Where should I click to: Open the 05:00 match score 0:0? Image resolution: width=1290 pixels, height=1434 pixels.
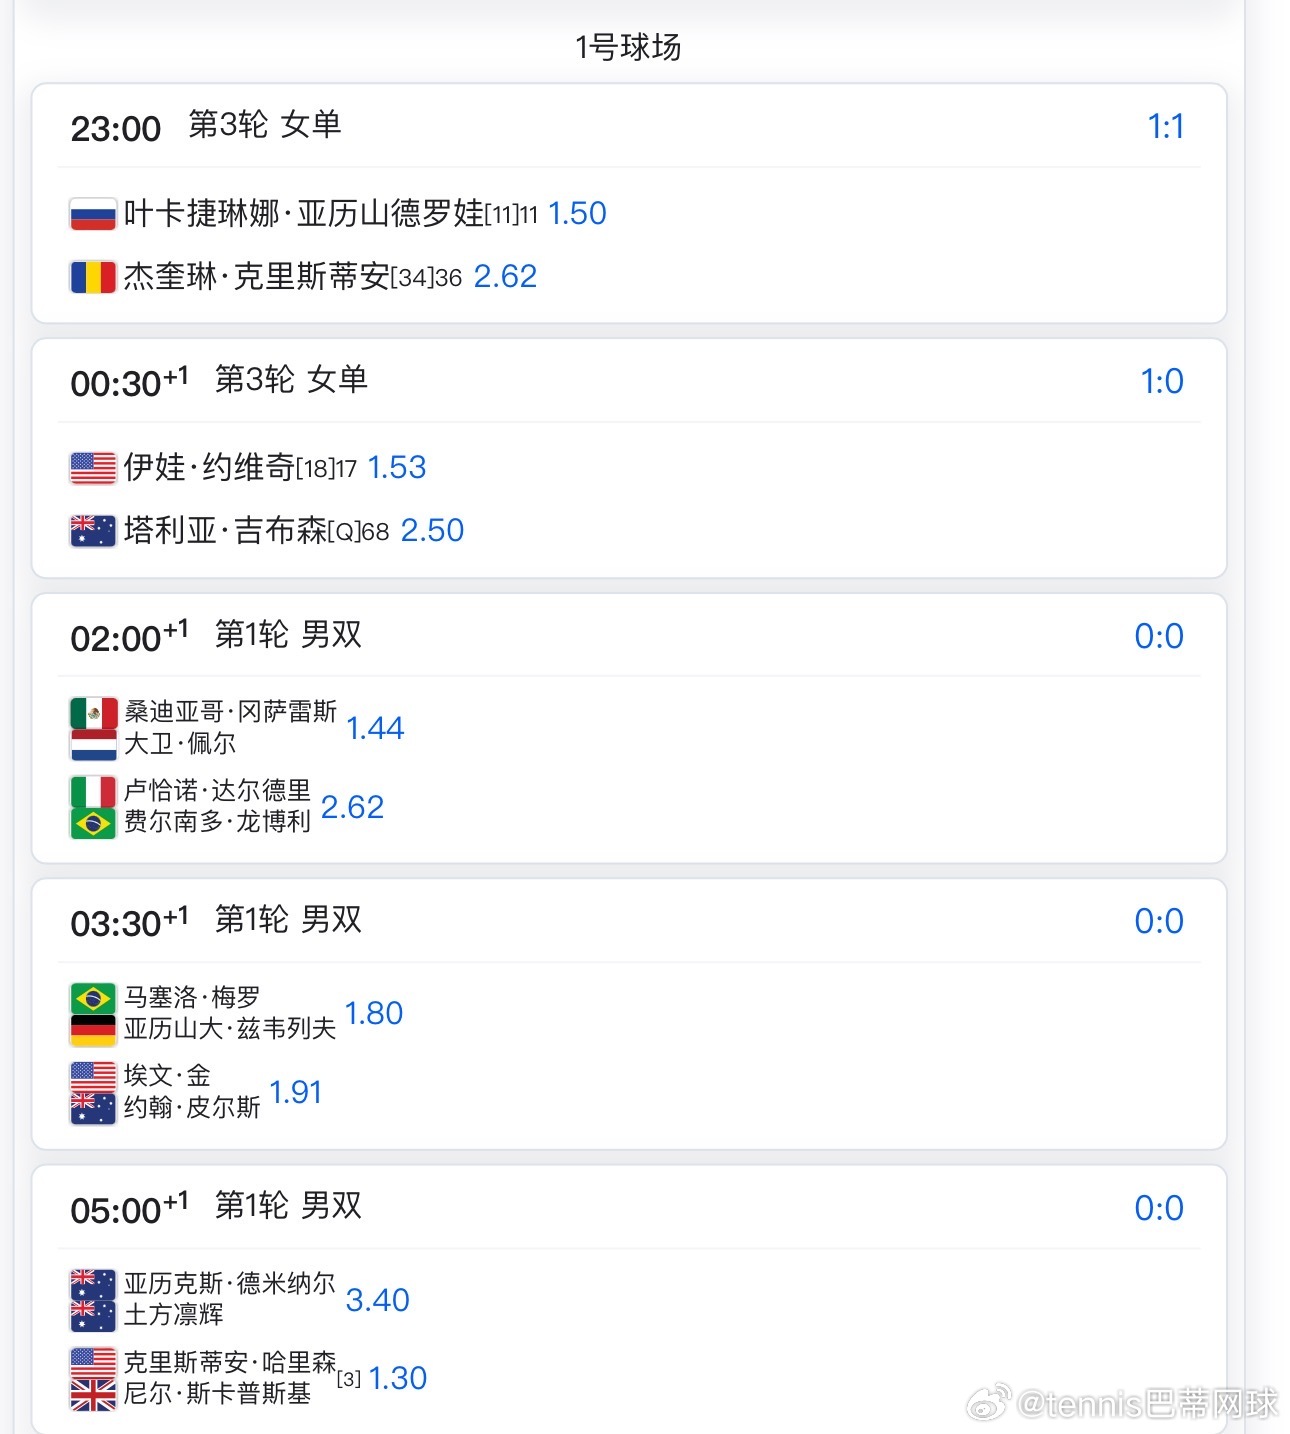click(x=1158, y=1208)
